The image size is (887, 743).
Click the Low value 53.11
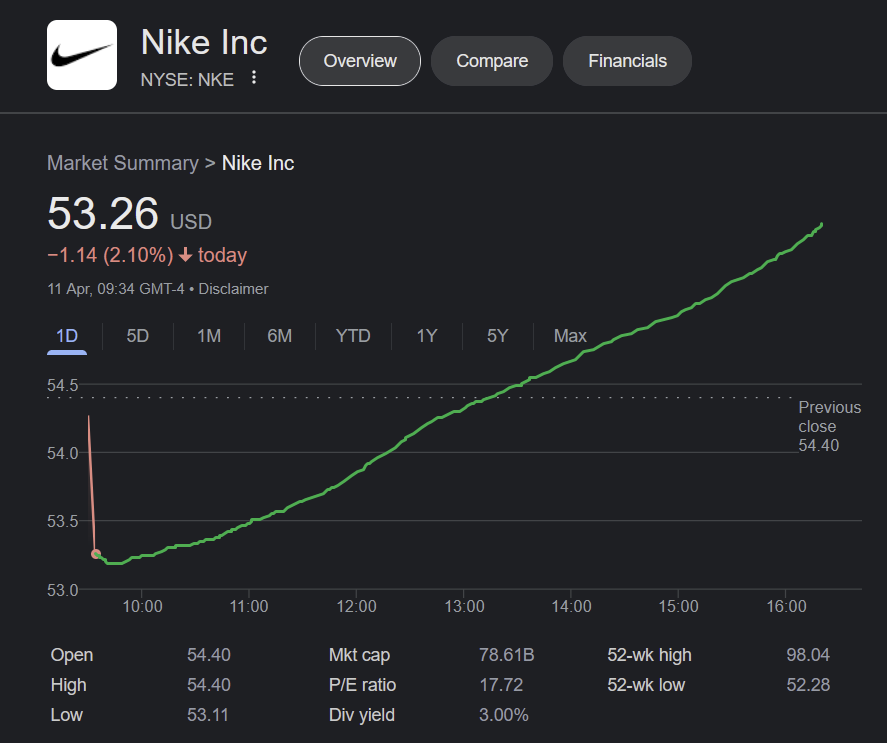tap(208, 715)
